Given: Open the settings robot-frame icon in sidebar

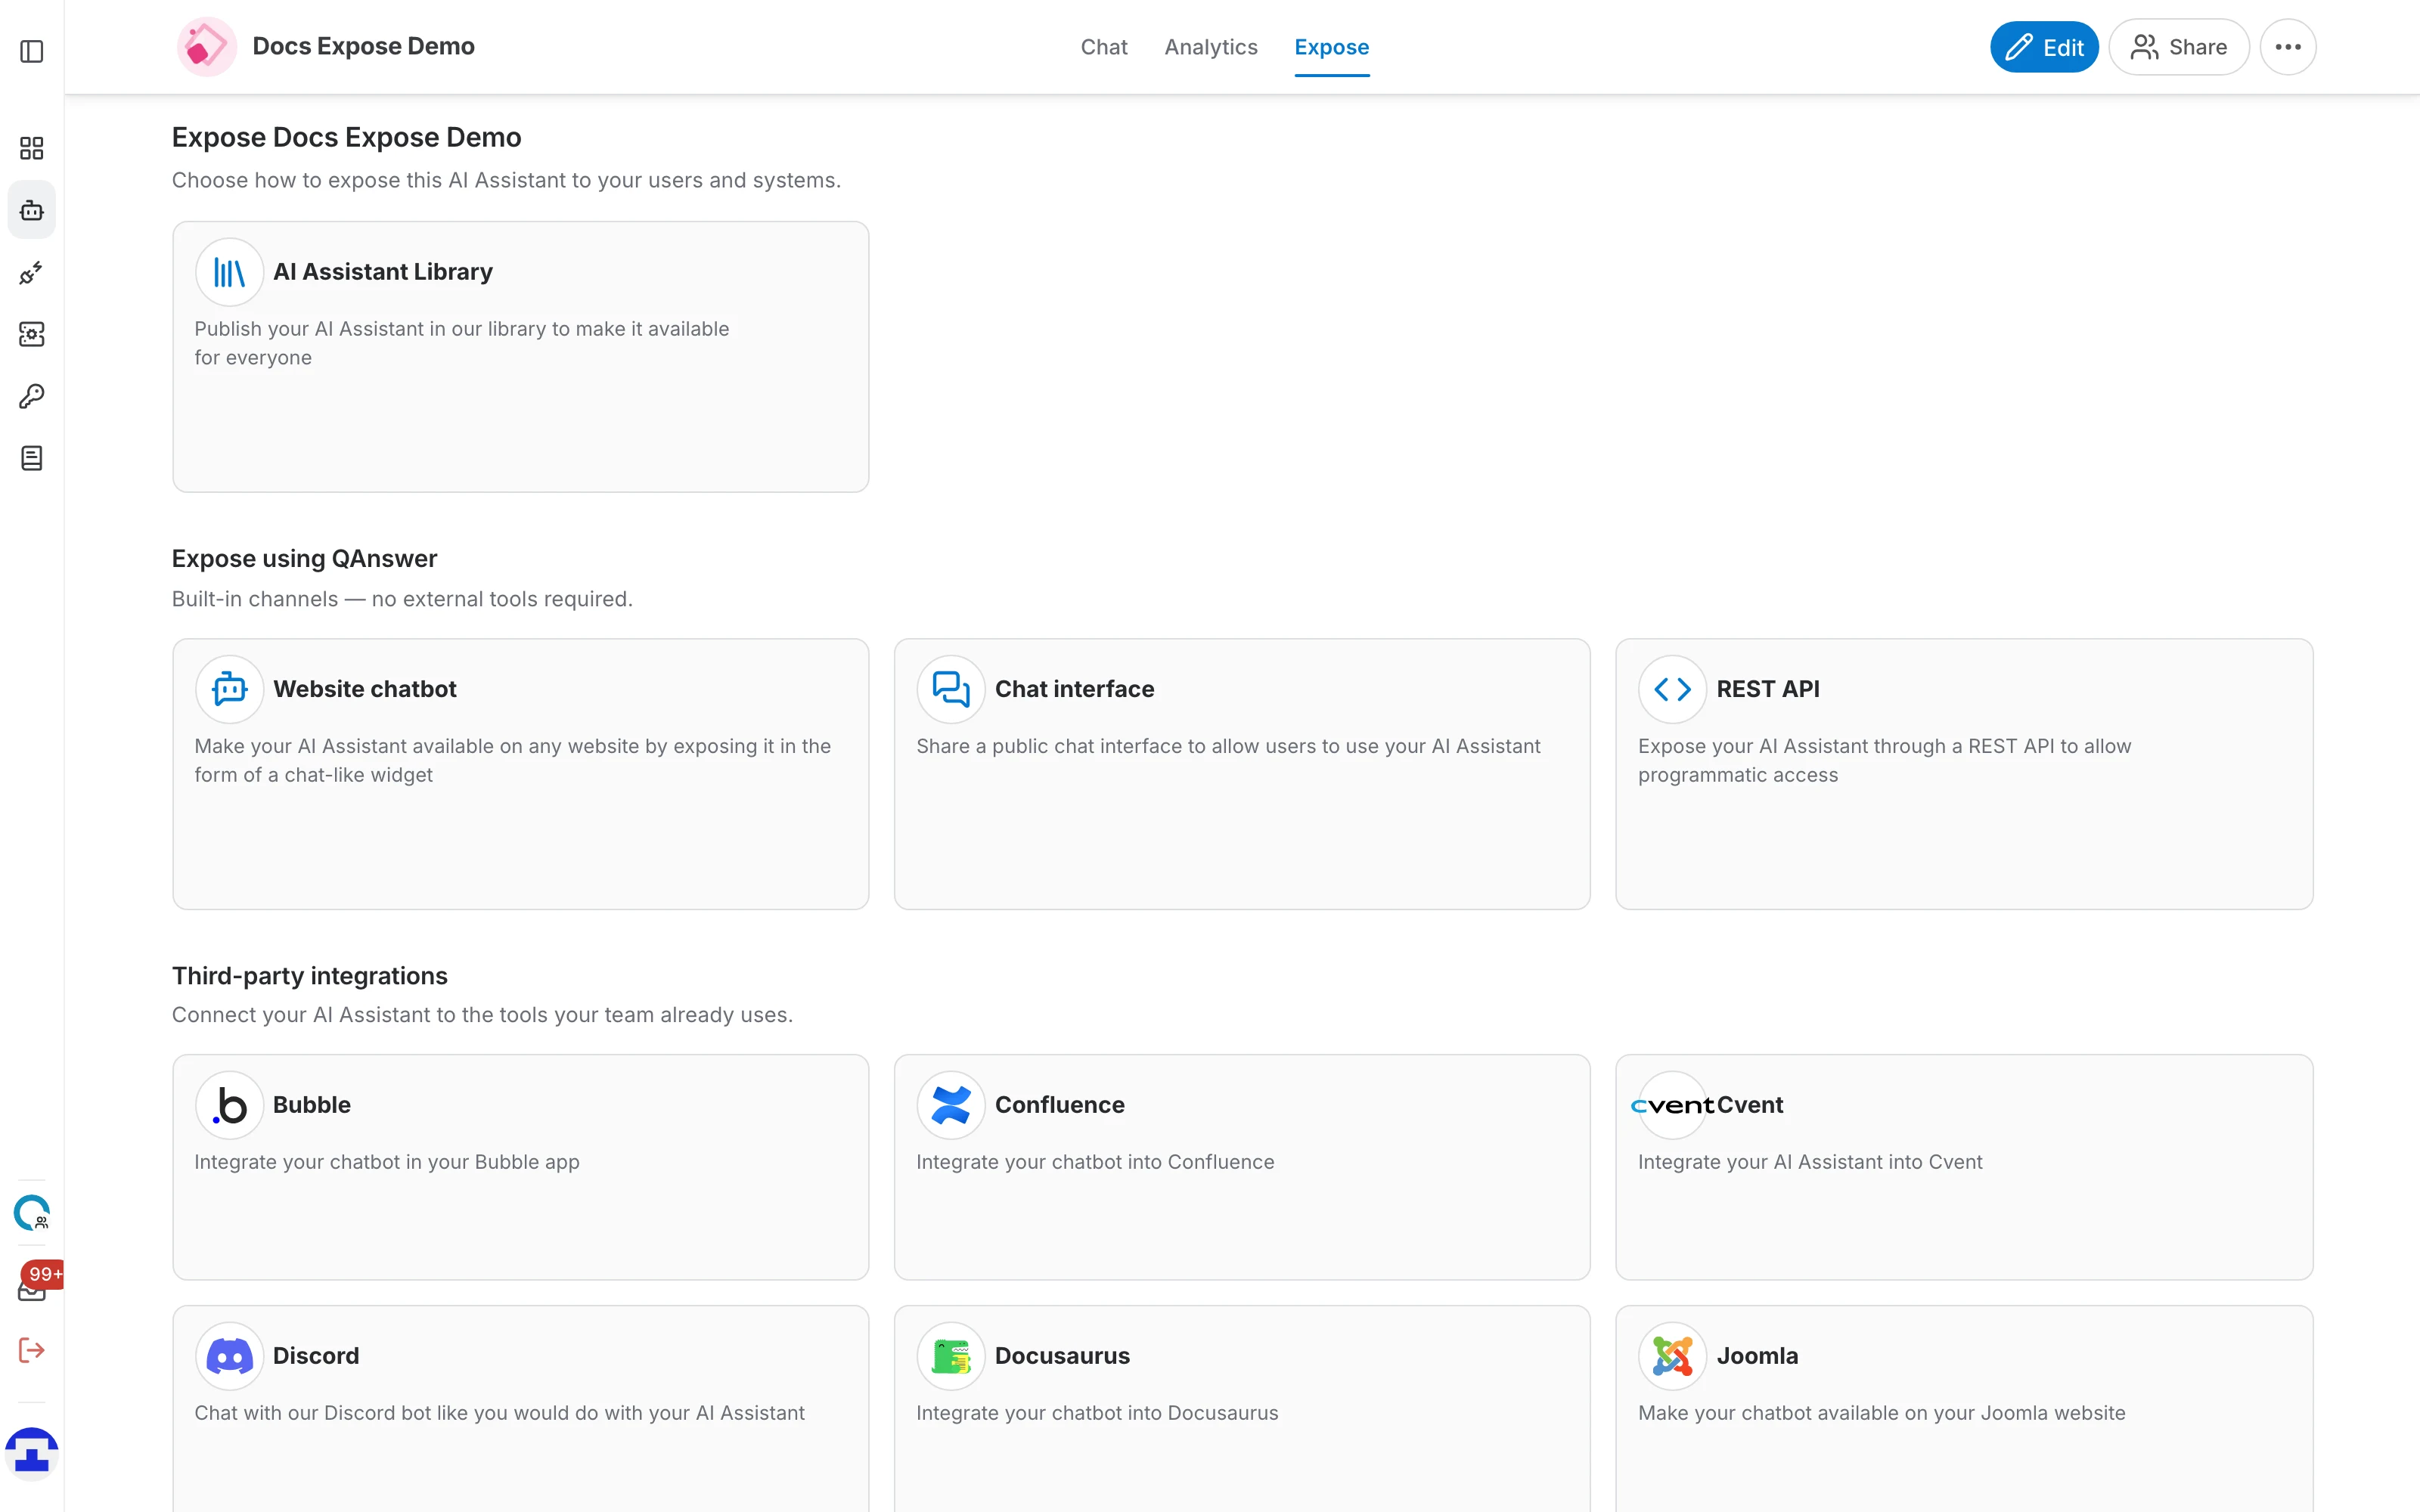Looking at the screenshot, I should 32,334.
